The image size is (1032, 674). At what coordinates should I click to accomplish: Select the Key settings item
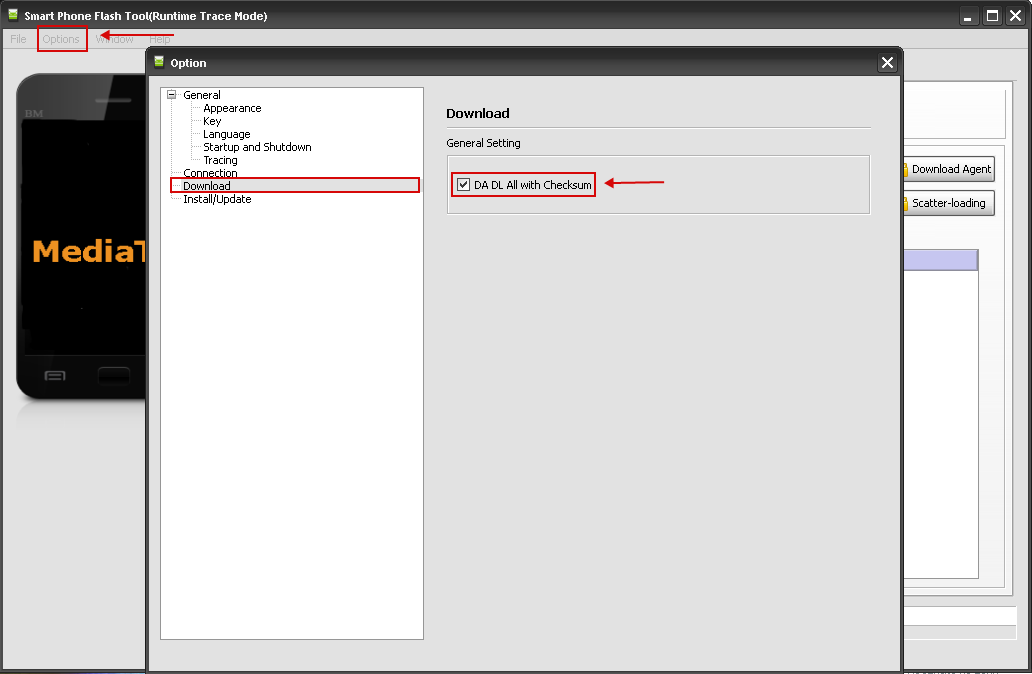click(x=212, y=121)
